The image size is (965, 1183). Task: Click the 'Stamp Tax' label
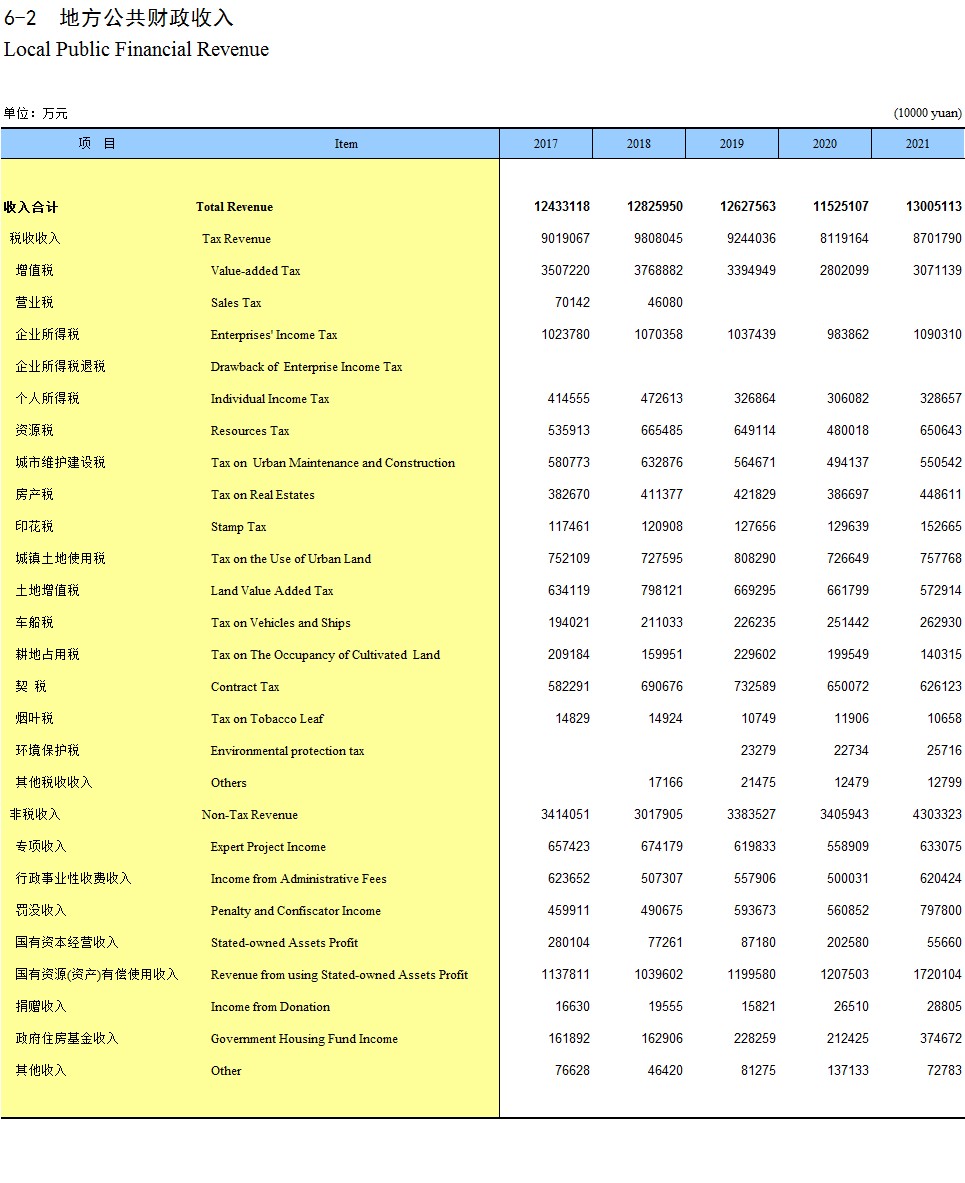tap(238, 527)
